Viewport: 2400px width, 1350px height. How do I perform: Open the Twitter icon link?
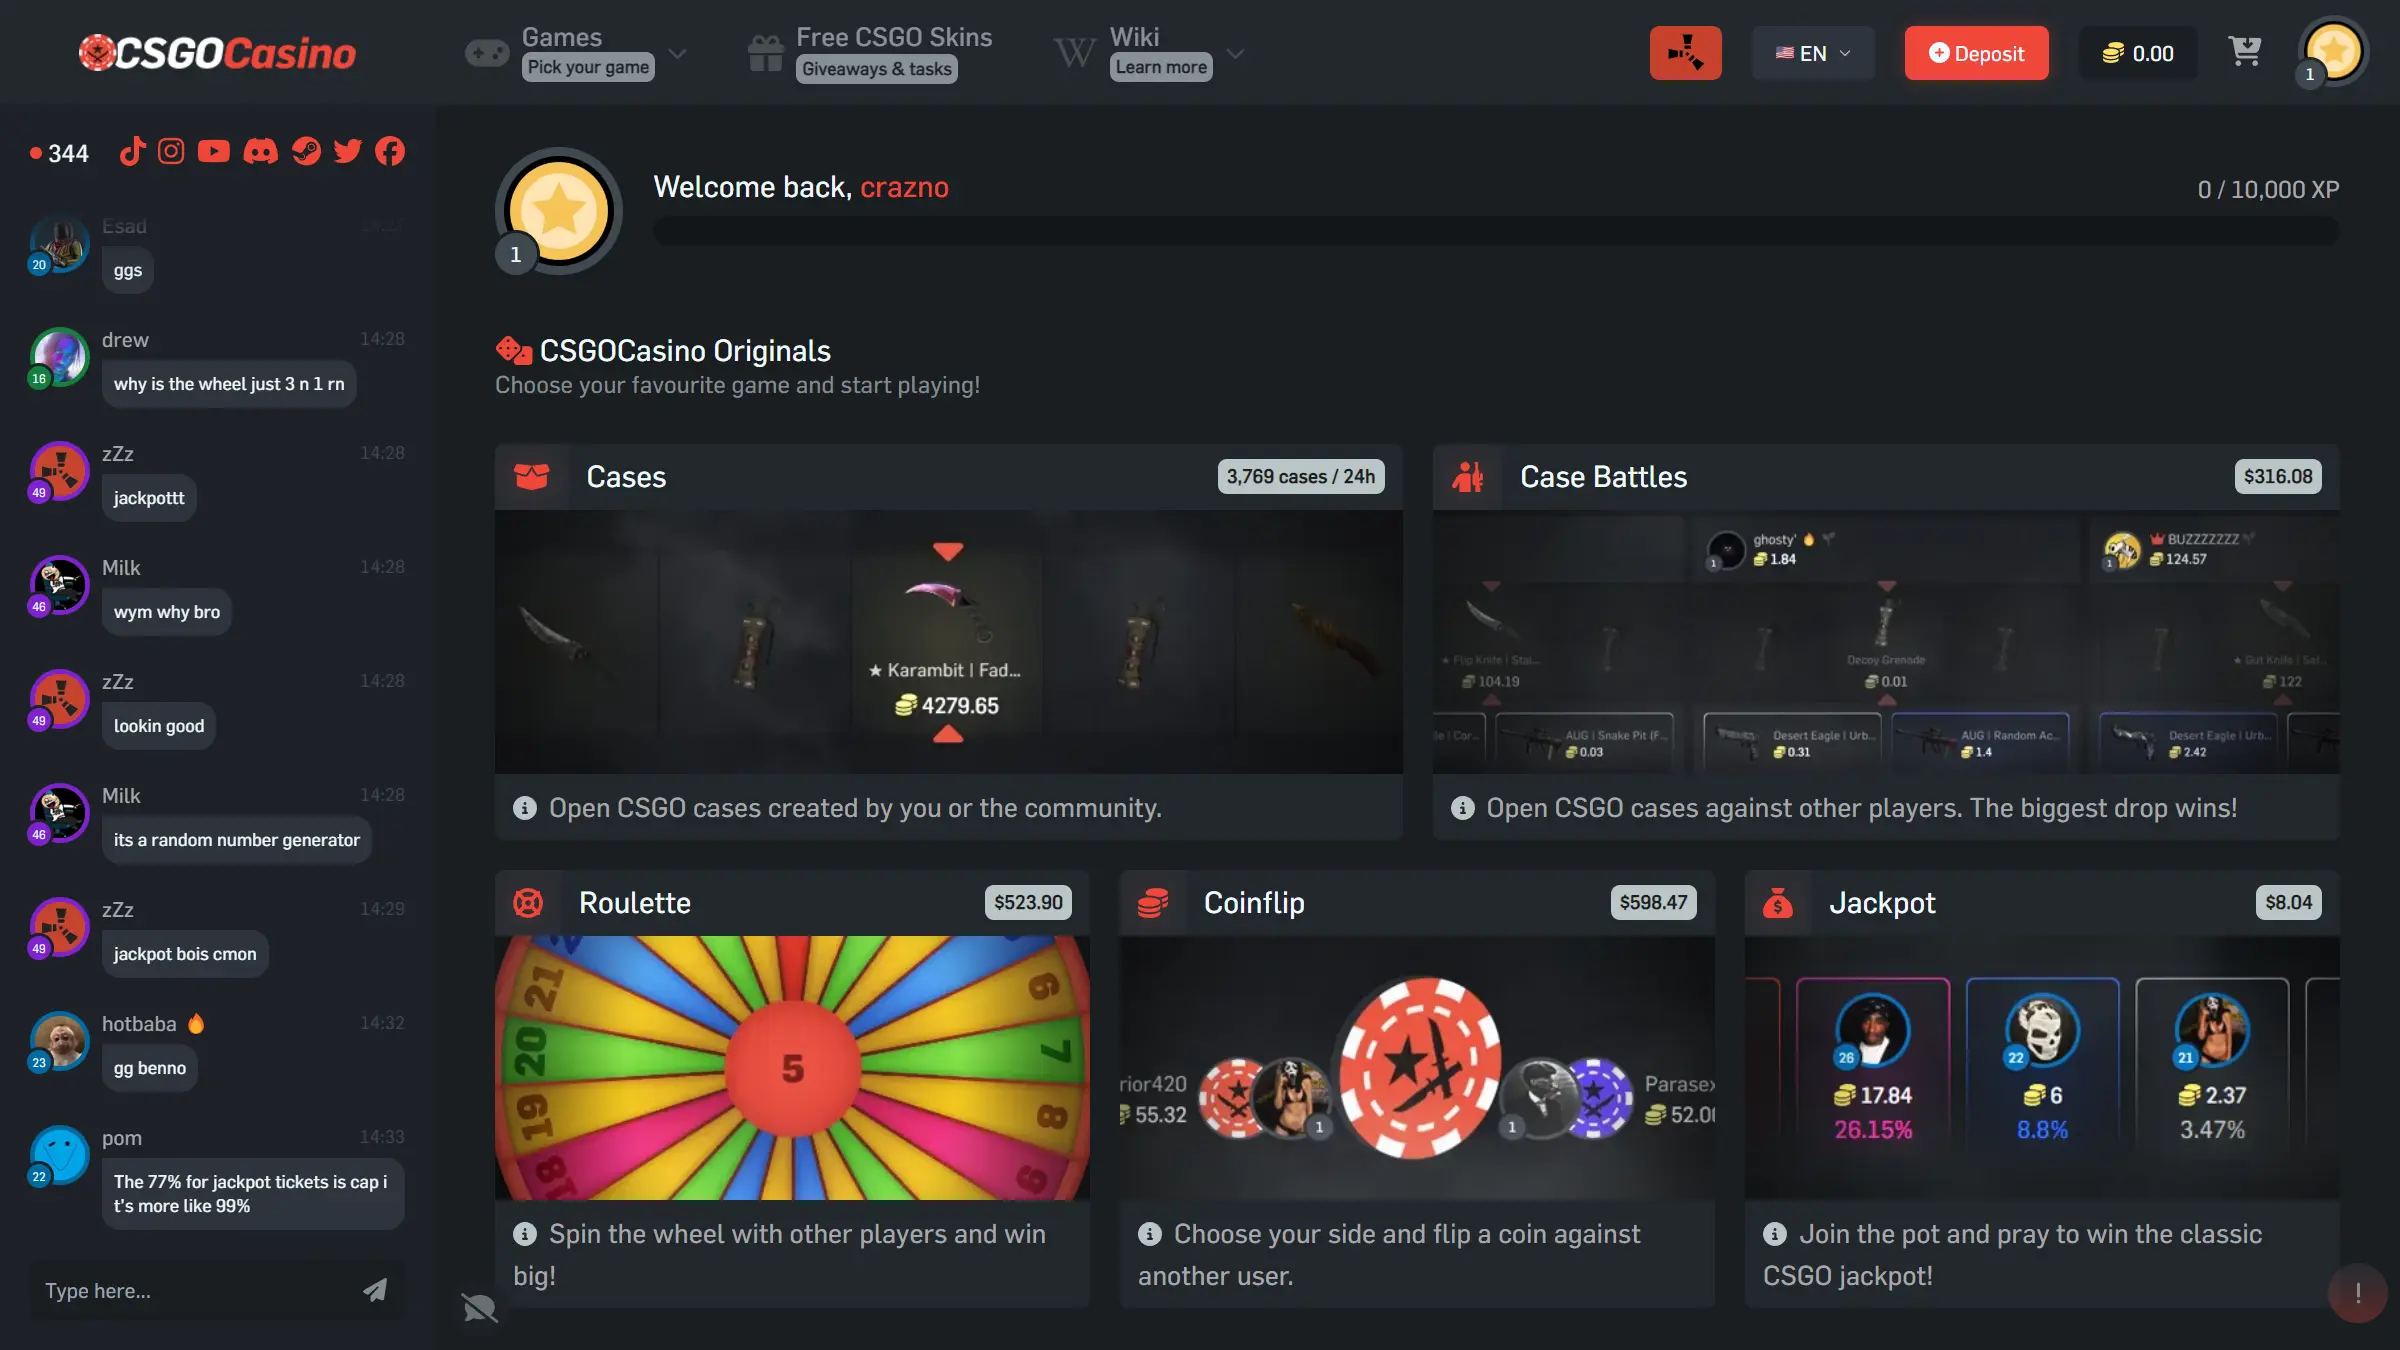point(347,151)
